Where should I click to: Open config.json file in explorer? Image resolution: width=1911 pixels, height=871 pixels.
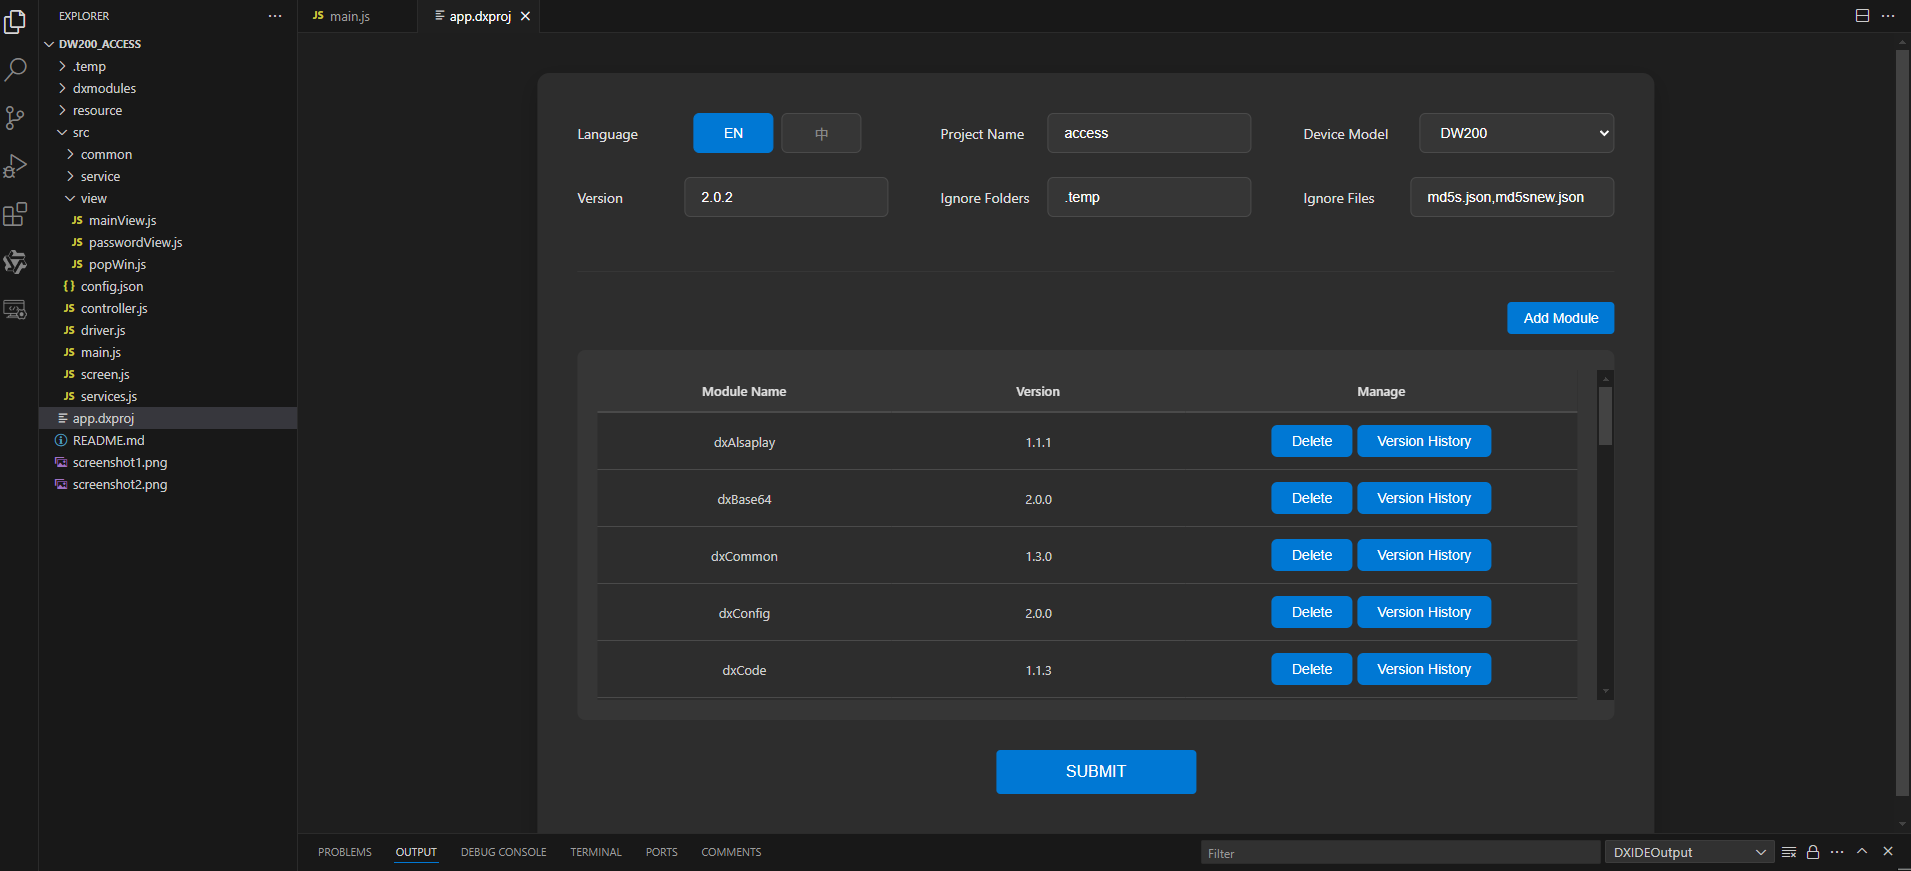point(168,286)
